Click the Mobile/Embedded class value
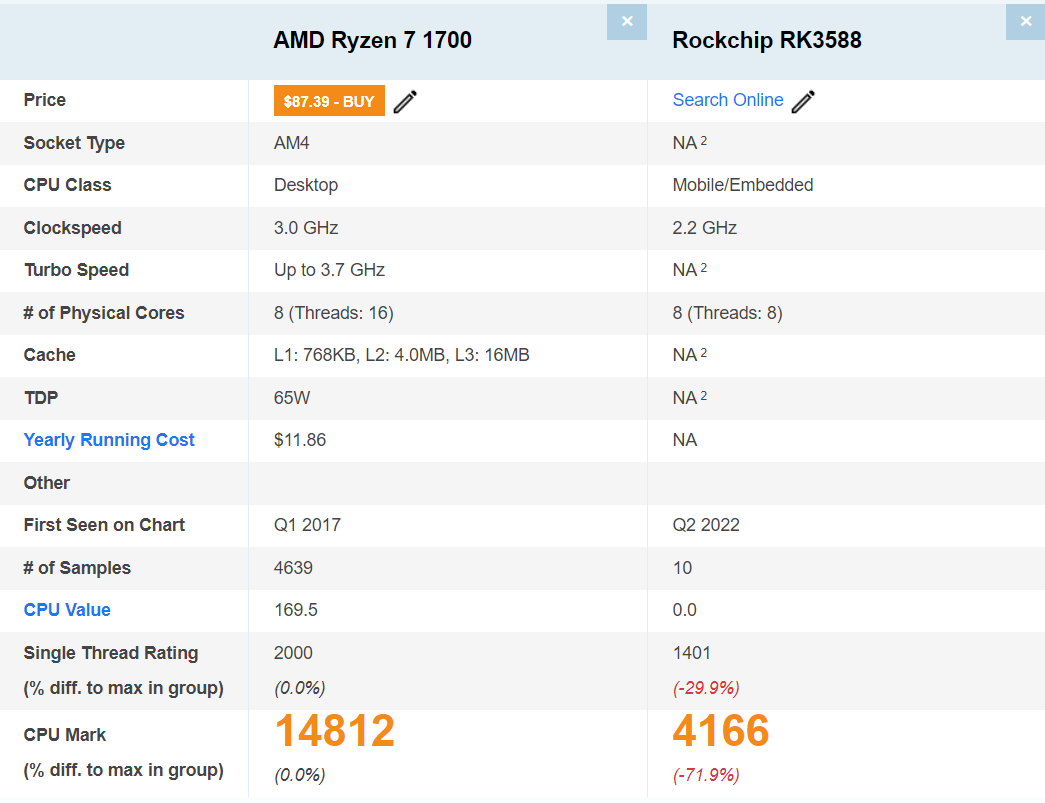This screenshot has height=803, width=1045. pos(742,185)
